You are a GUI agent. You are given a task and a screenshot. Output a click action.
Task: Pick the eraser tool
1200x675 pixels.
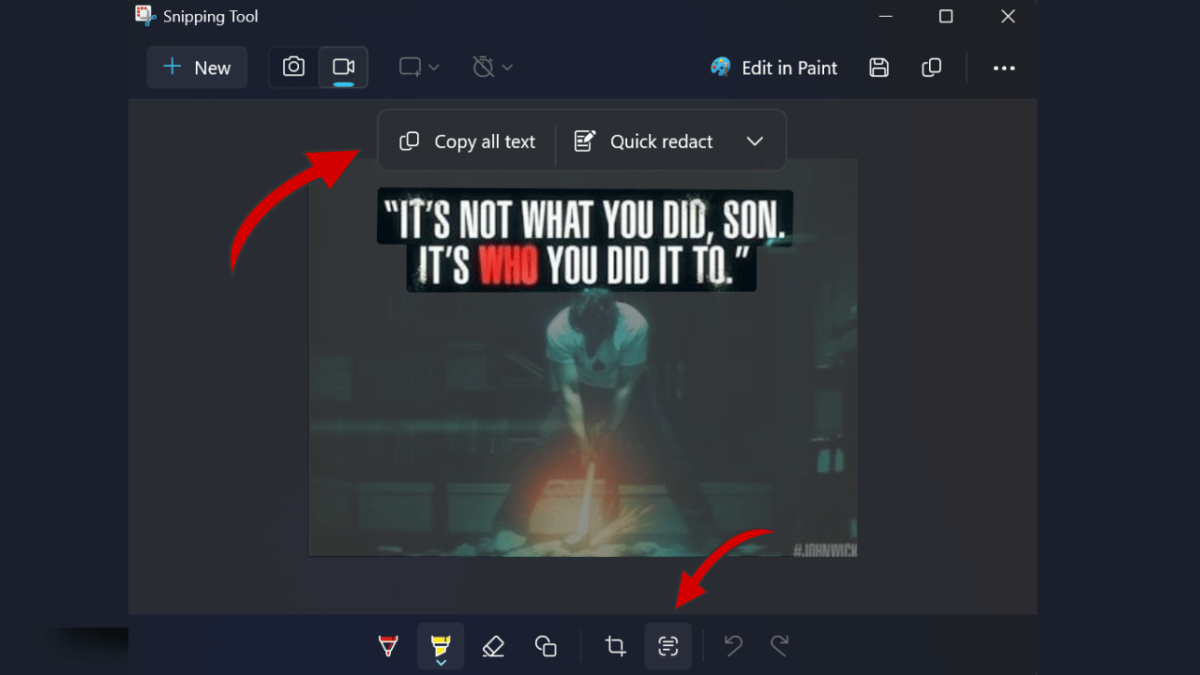coord(493,647)
